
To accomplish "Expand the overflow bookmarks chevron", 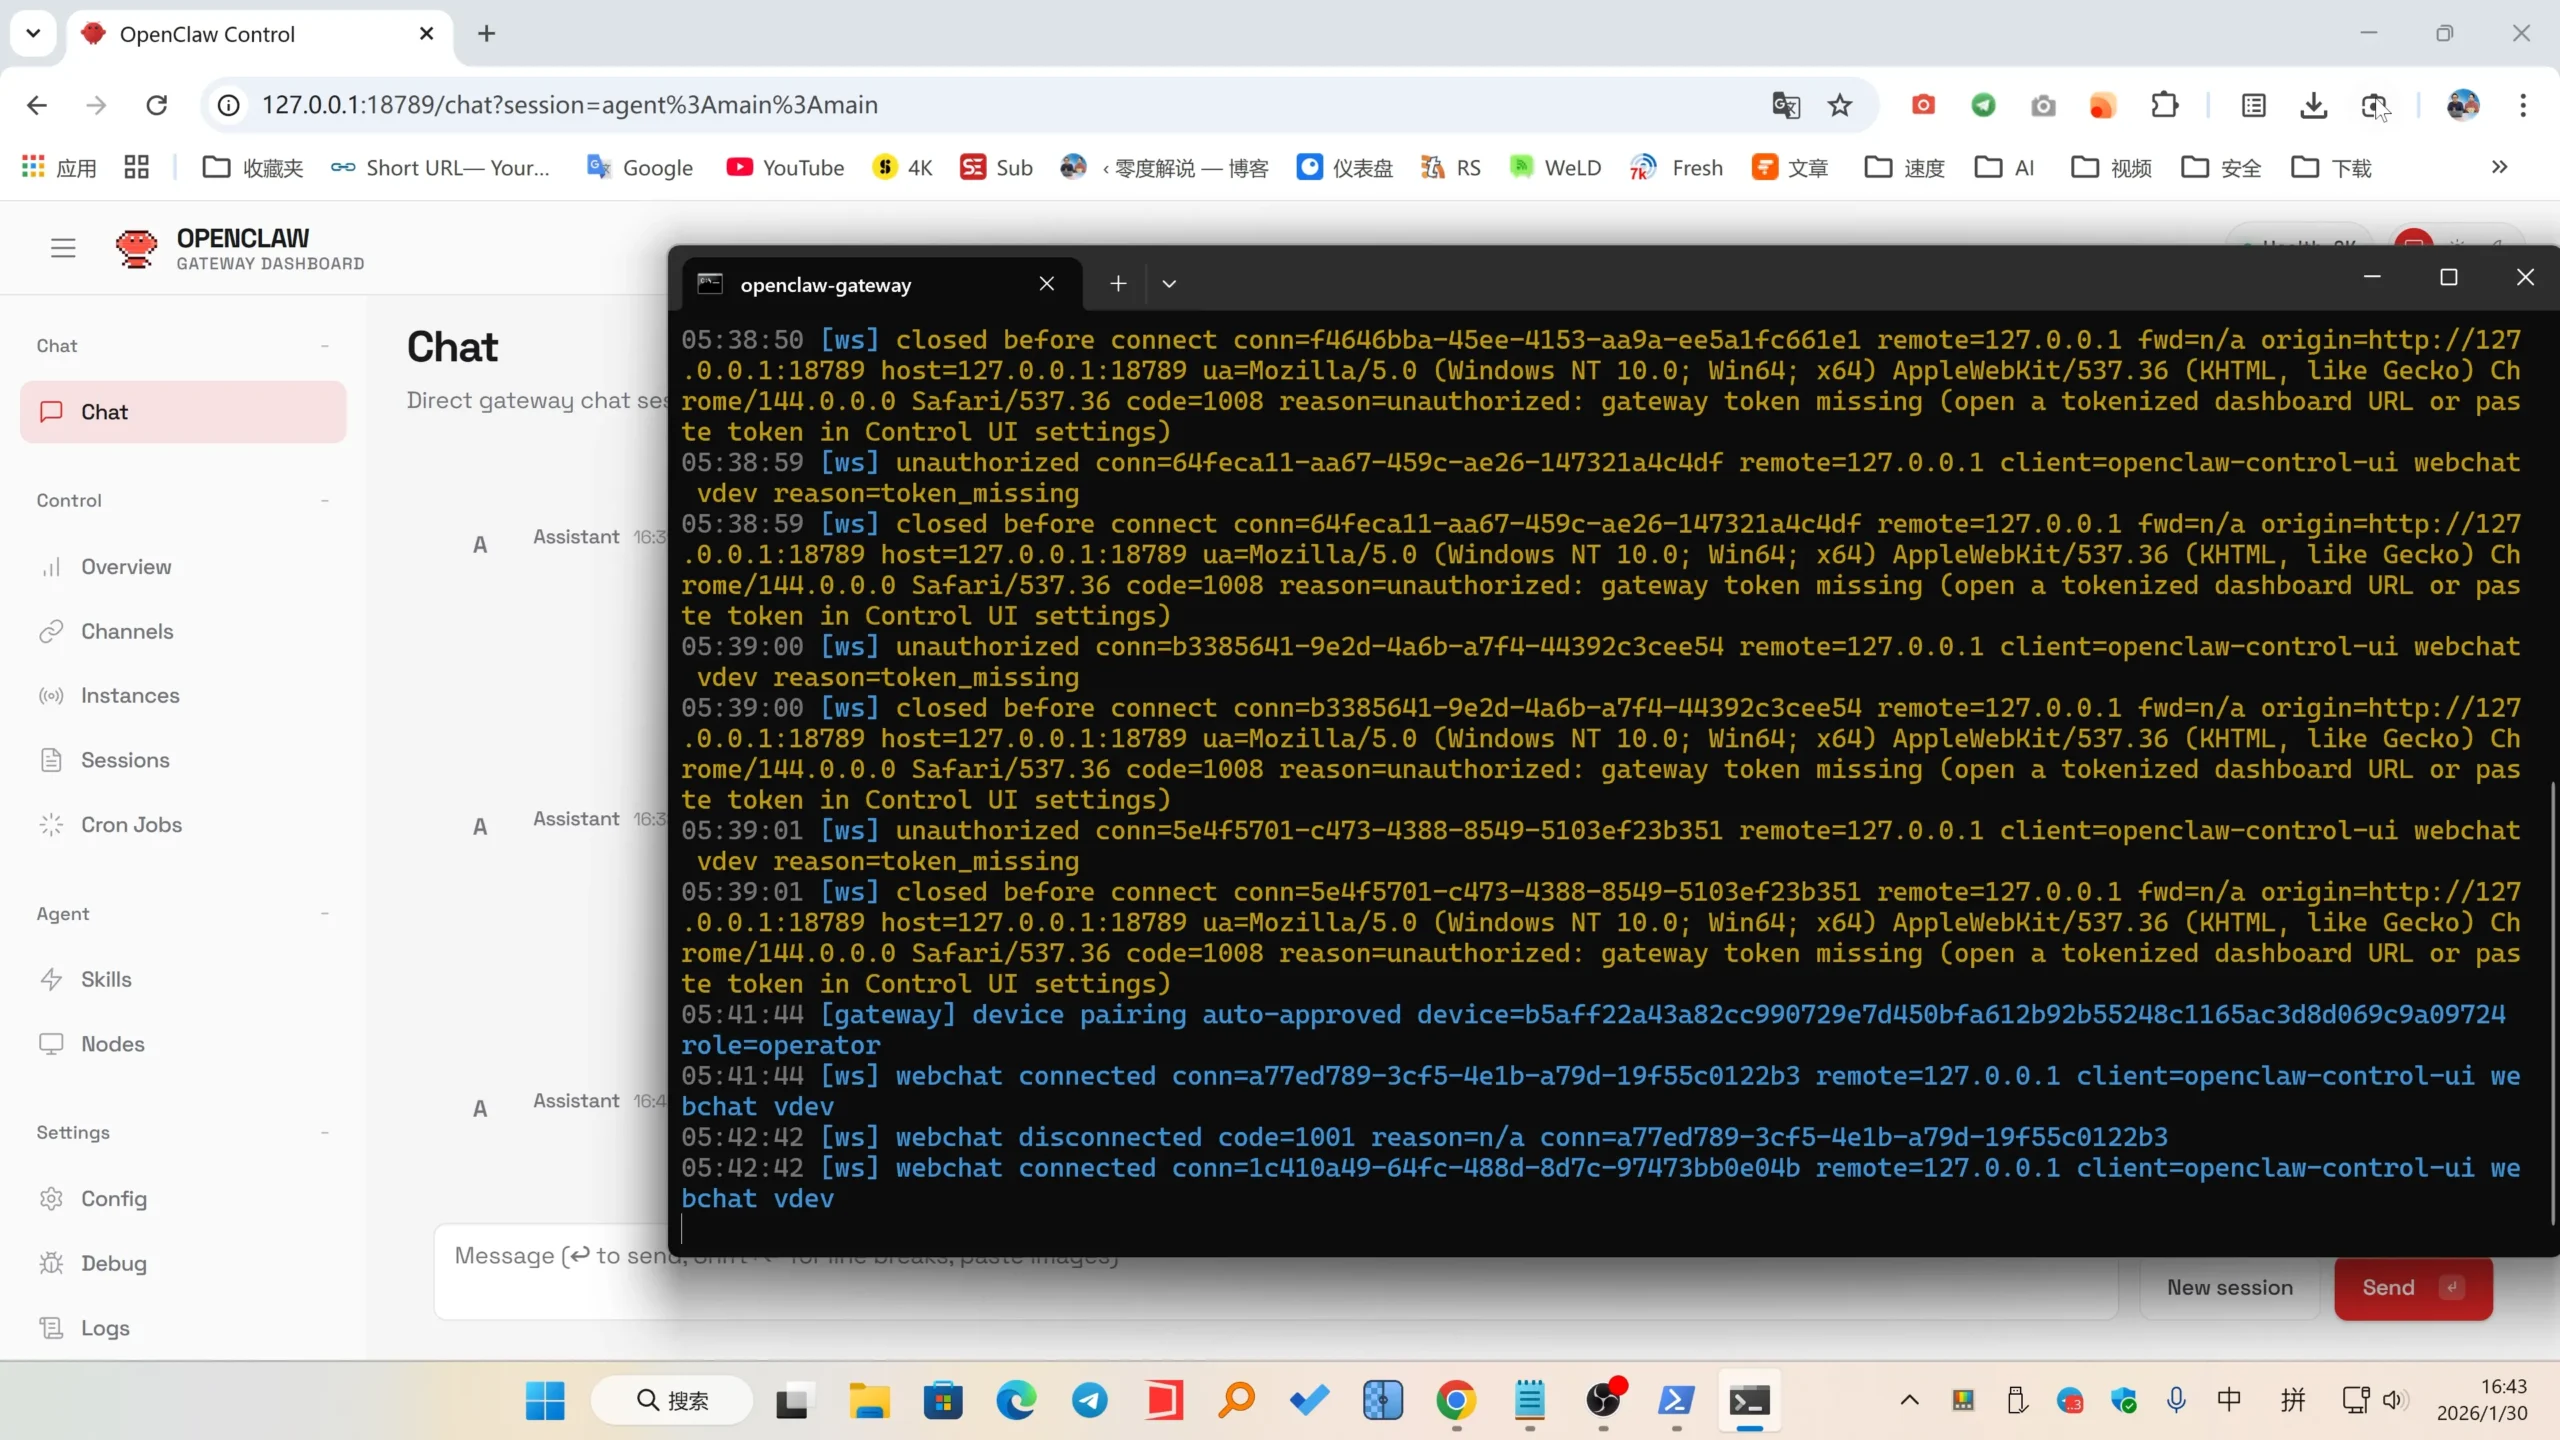I will pyautogui.click(x=2499, y=167).
